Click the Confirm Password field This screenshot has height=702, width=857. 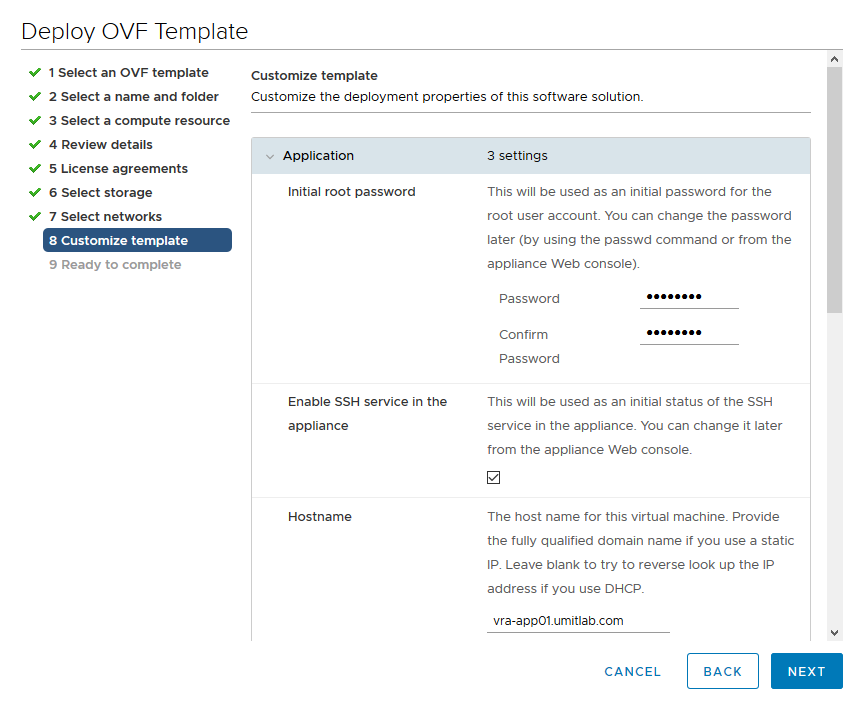pos(689,333)
